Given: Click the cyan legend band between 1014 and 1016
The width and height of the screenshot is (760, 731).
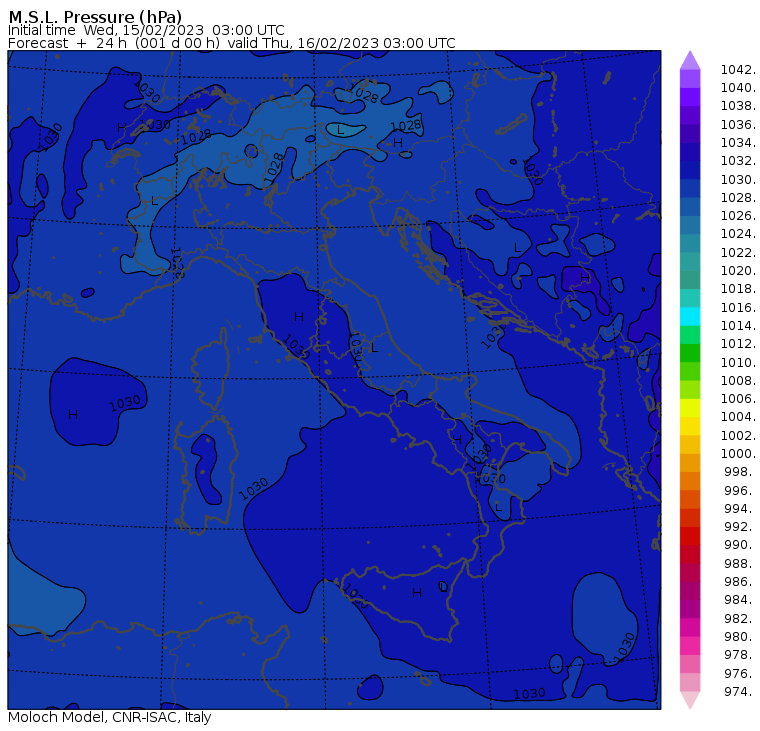Looking at the screenshot, I should point(690,317).
